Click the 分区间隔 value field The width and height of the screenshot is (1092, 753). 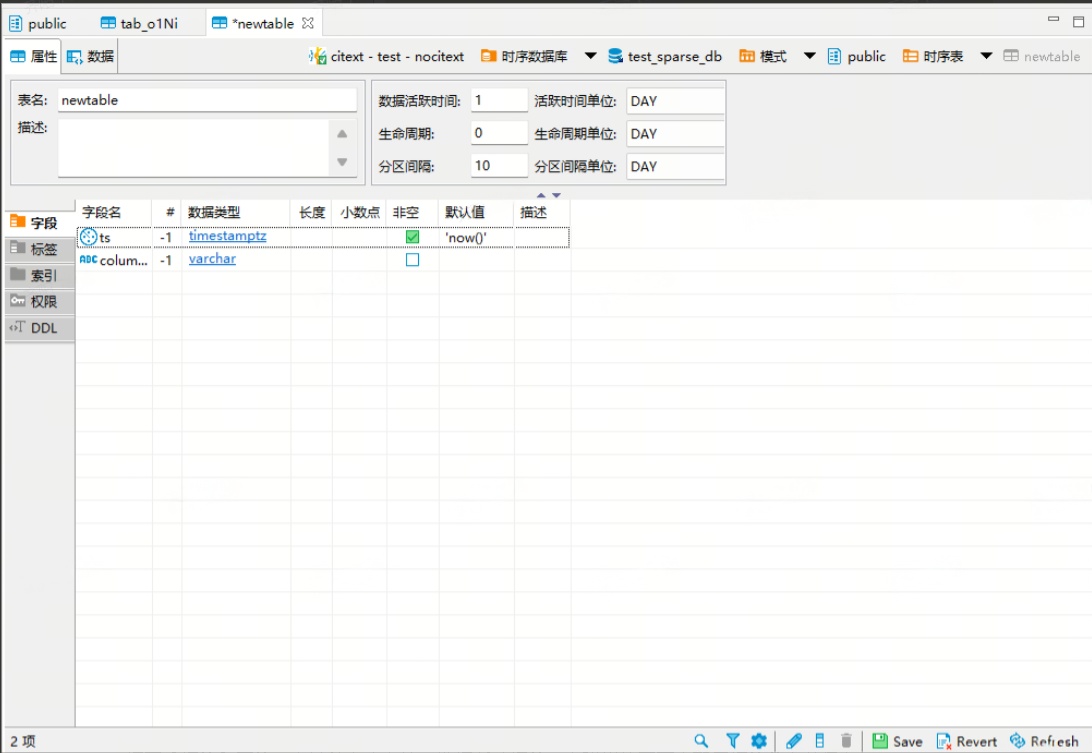(499, 166)
